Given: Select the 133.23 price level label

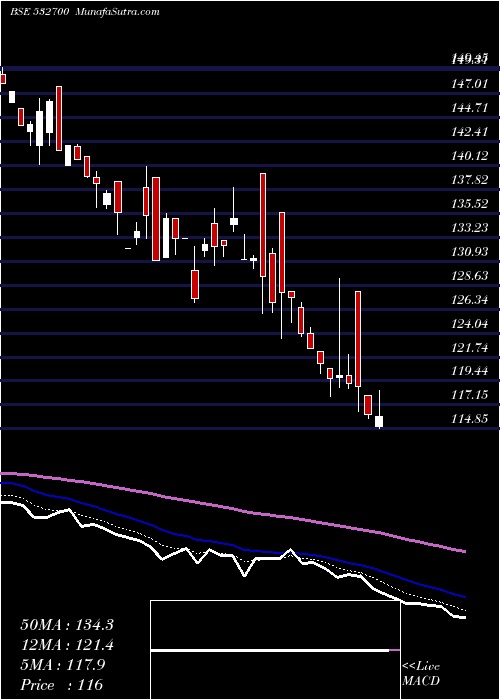Looking at the screenshot, I should coord(469,228).
